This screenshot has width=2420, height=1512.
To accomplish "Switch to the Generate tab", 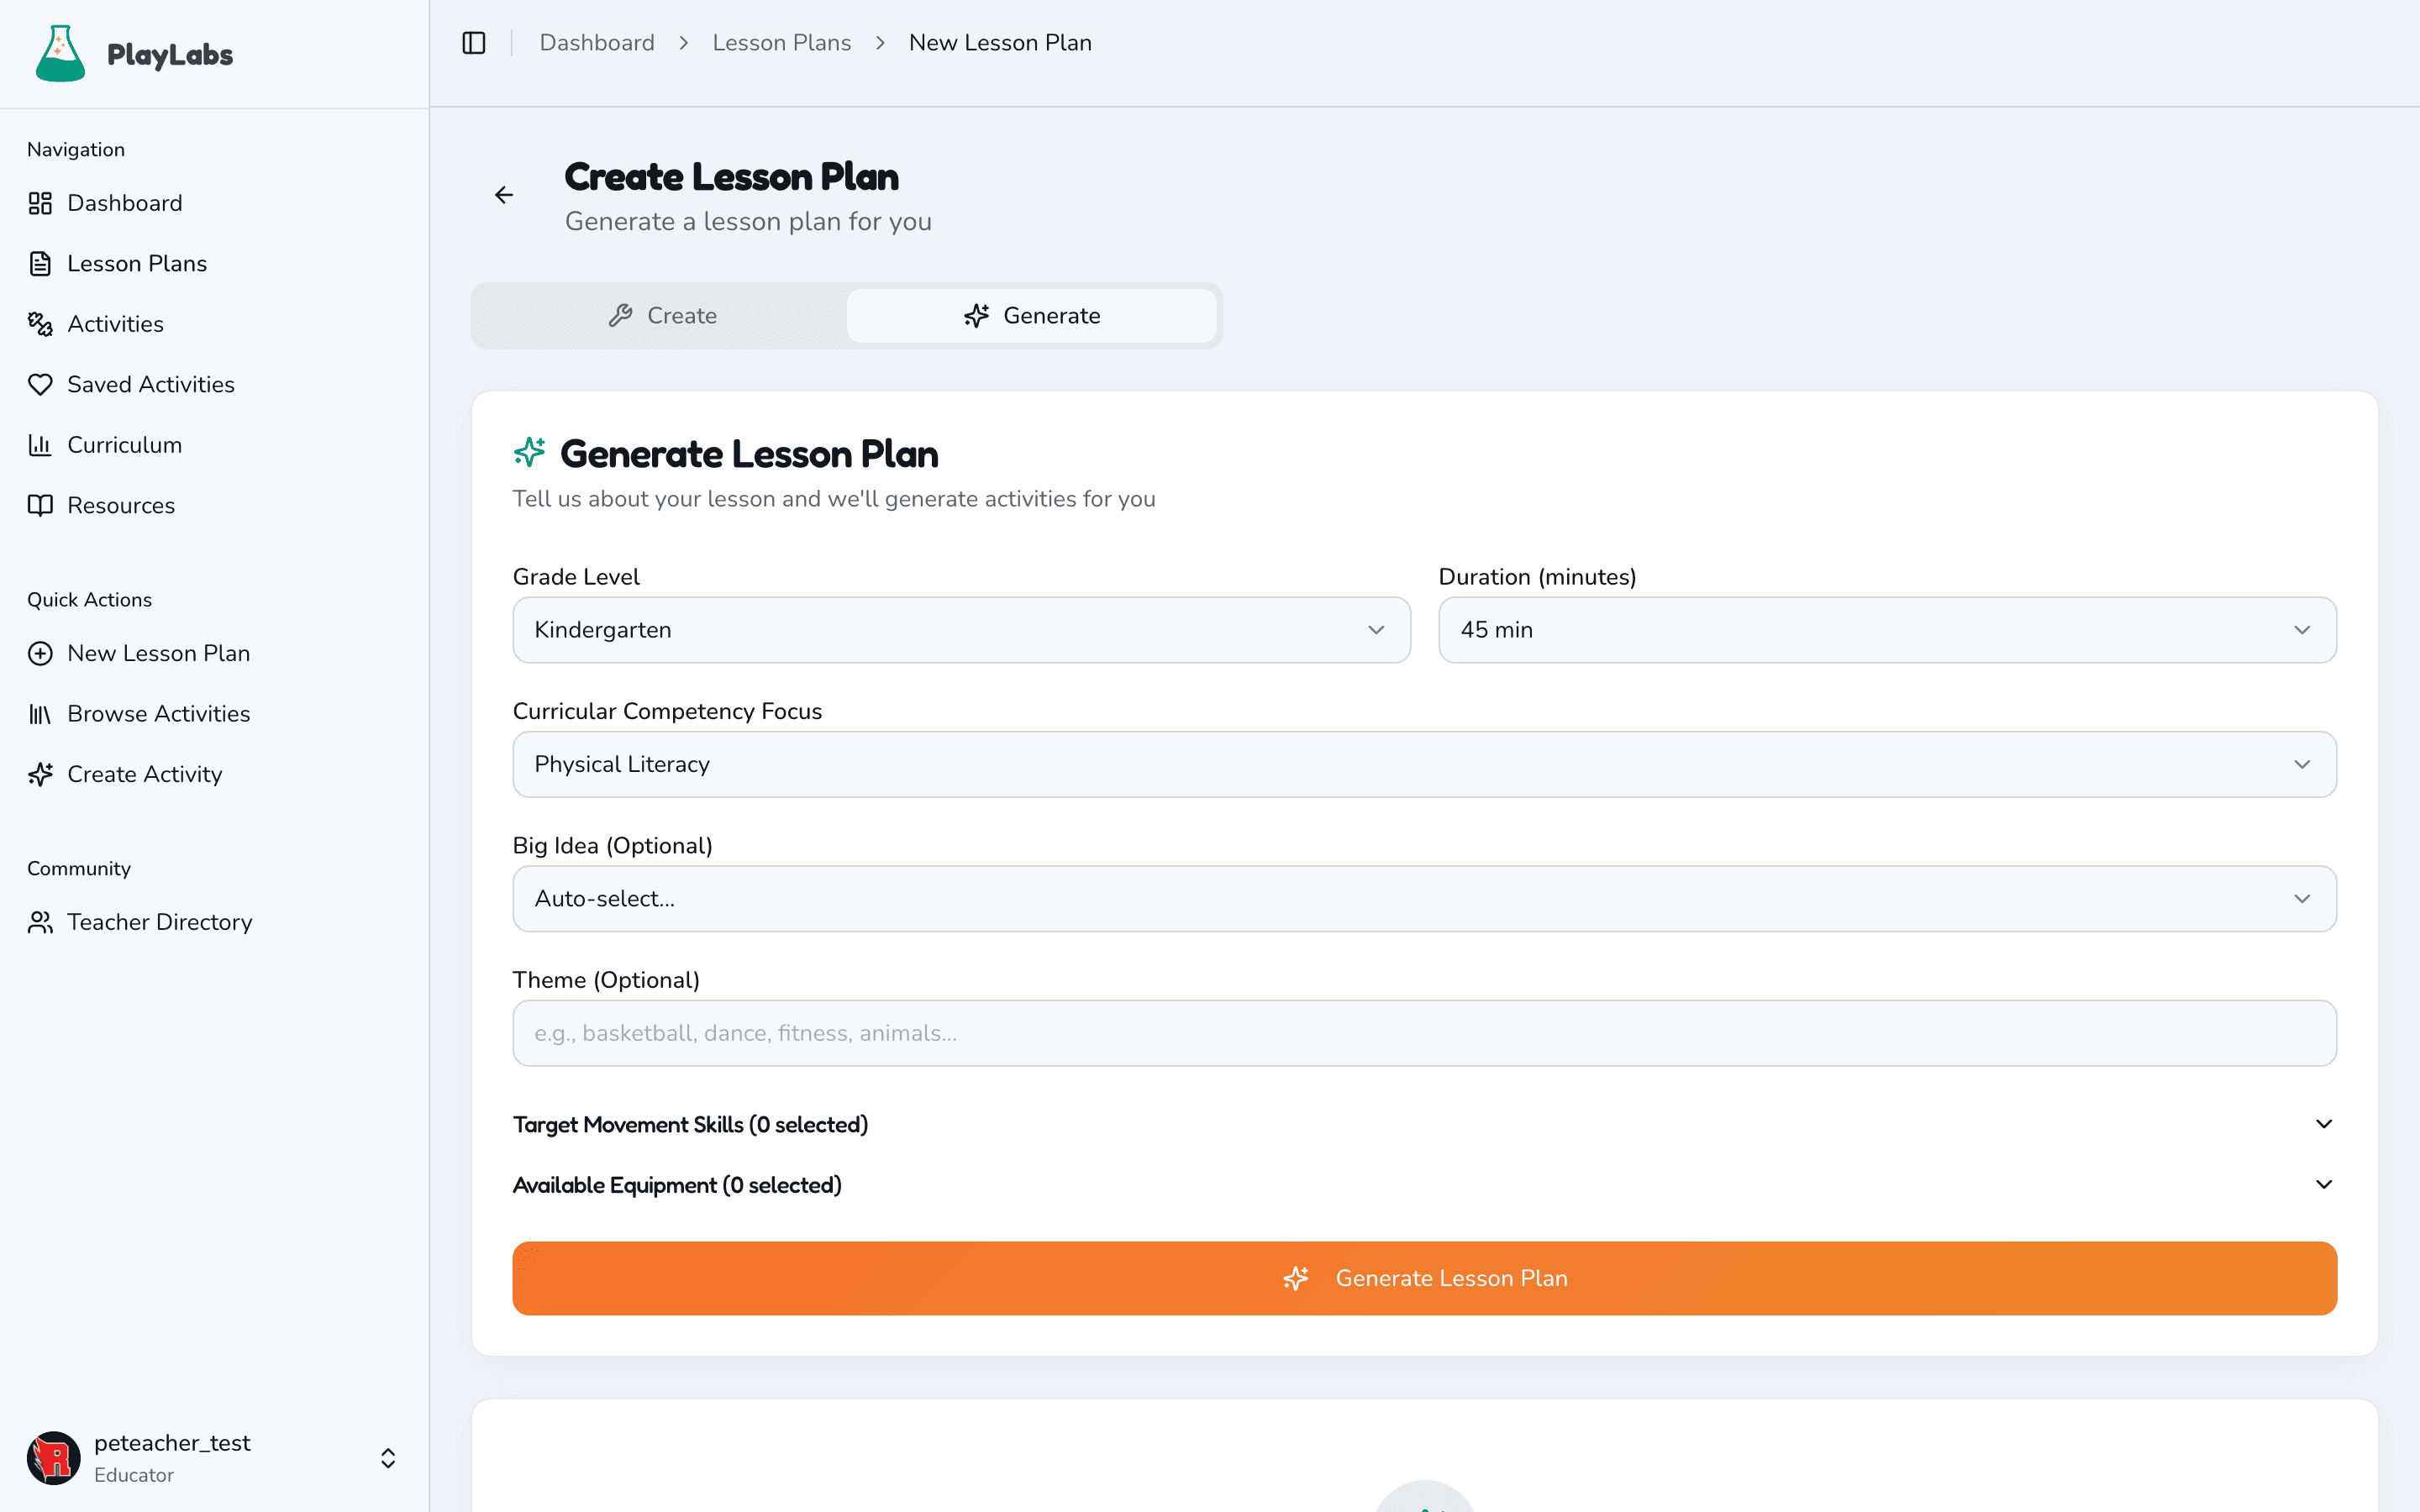I will [1033, 315].
